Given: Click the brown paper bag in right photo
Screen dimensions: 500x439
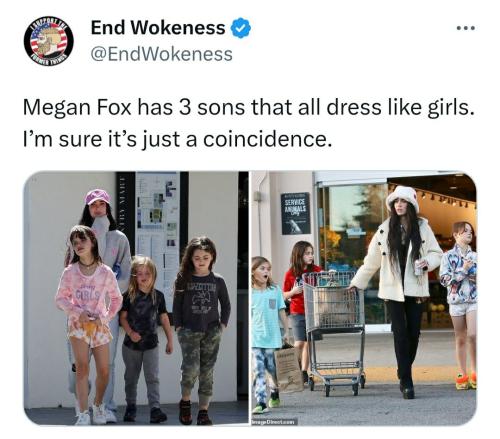Looking at the screenshot, I should (x=289, y=369).
